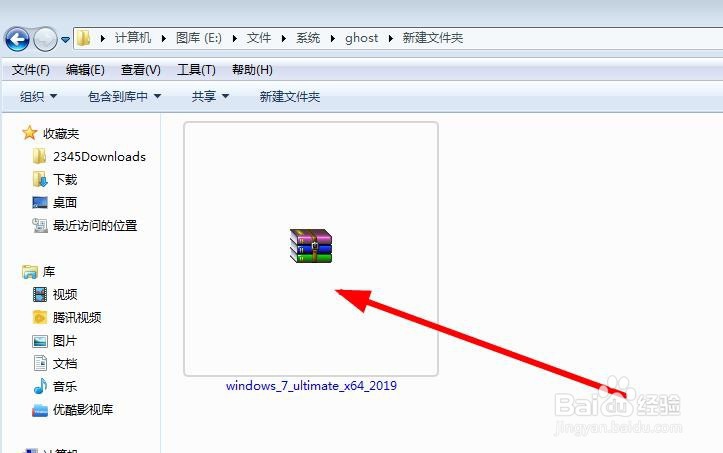Open 最近访问的位置 in favorites
The image size is (723, 453).
(95, 226)
